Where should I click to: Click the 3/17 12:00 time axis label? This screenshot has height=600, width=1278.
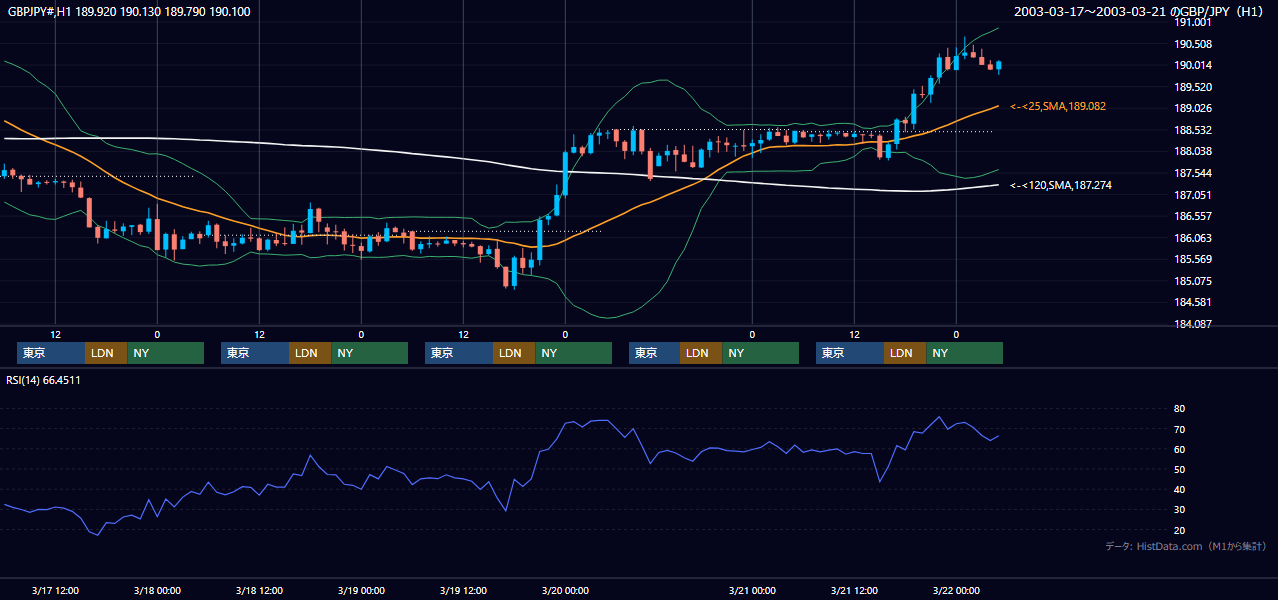coord(55,590)
